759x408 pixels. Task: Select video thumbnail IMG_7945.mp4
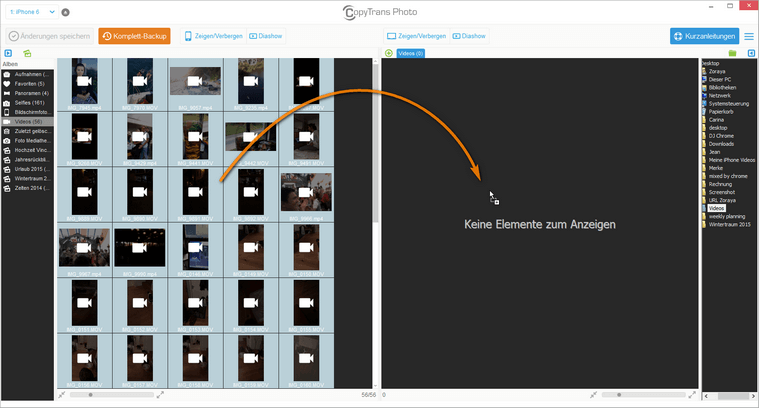point(85,82)
